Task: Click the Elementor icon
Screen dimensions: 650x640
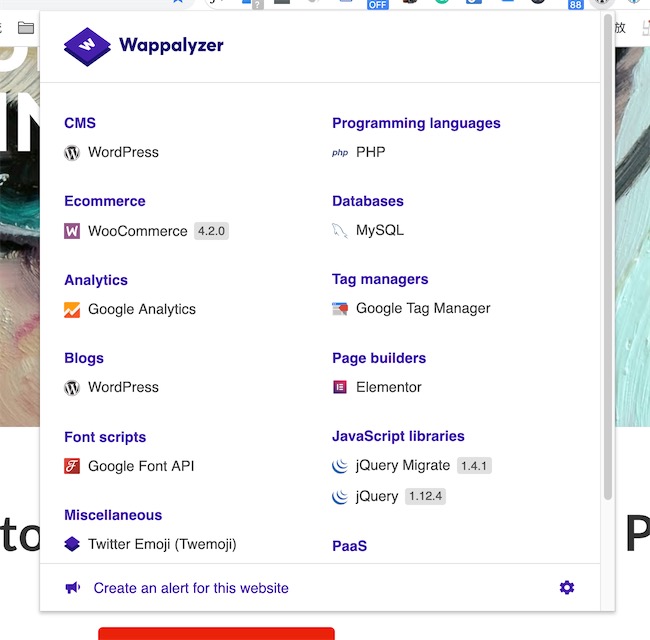Action: click(340, 387)
